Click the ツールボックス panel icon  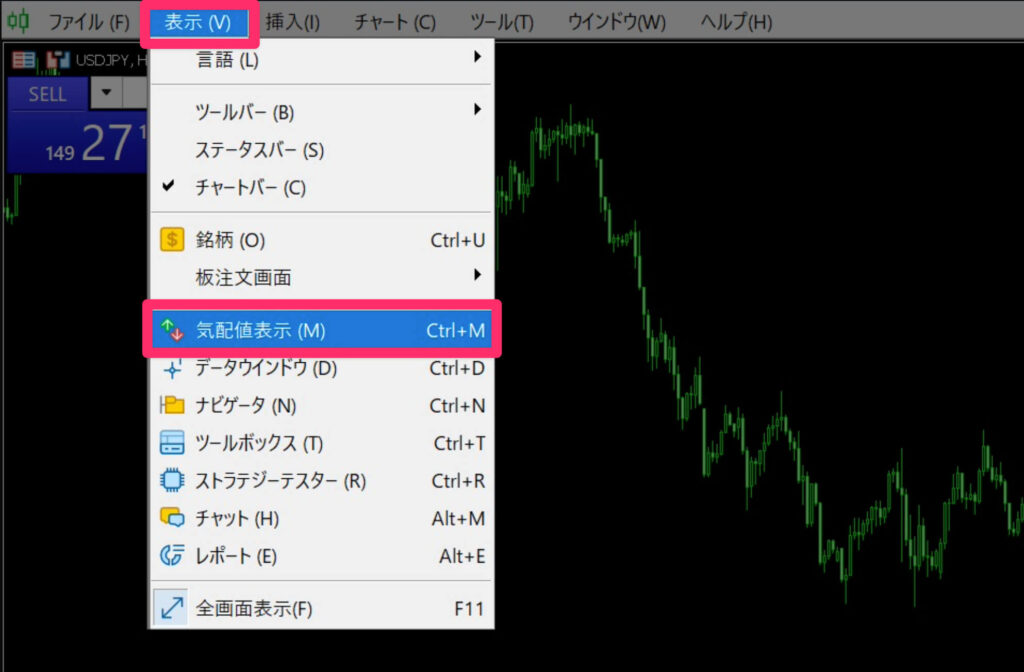(170, 443)
